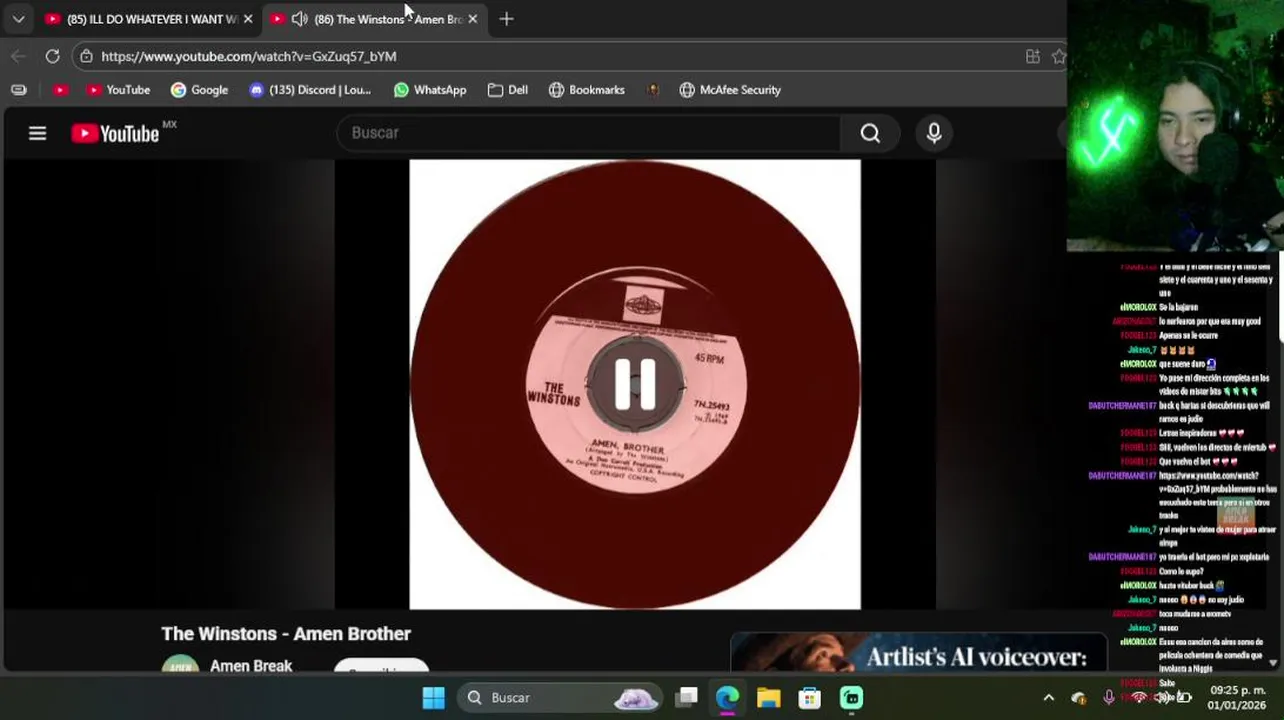Viewport: 1284px width, 720px height.
Task: Click the 'Artlist's AI voiceover' ad banner
Action: pos(918,652)
